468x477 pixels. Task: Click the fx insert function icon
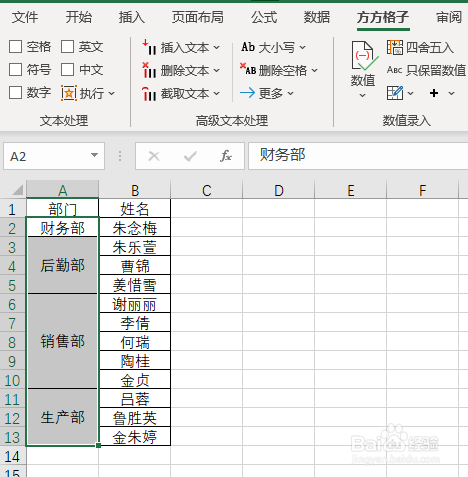pos(226,156)
